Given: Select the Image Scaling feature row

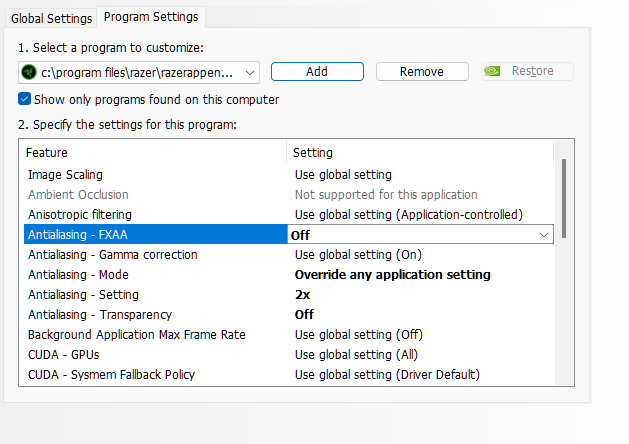Looking at the screenshot, I should click(x=289, y=175).
